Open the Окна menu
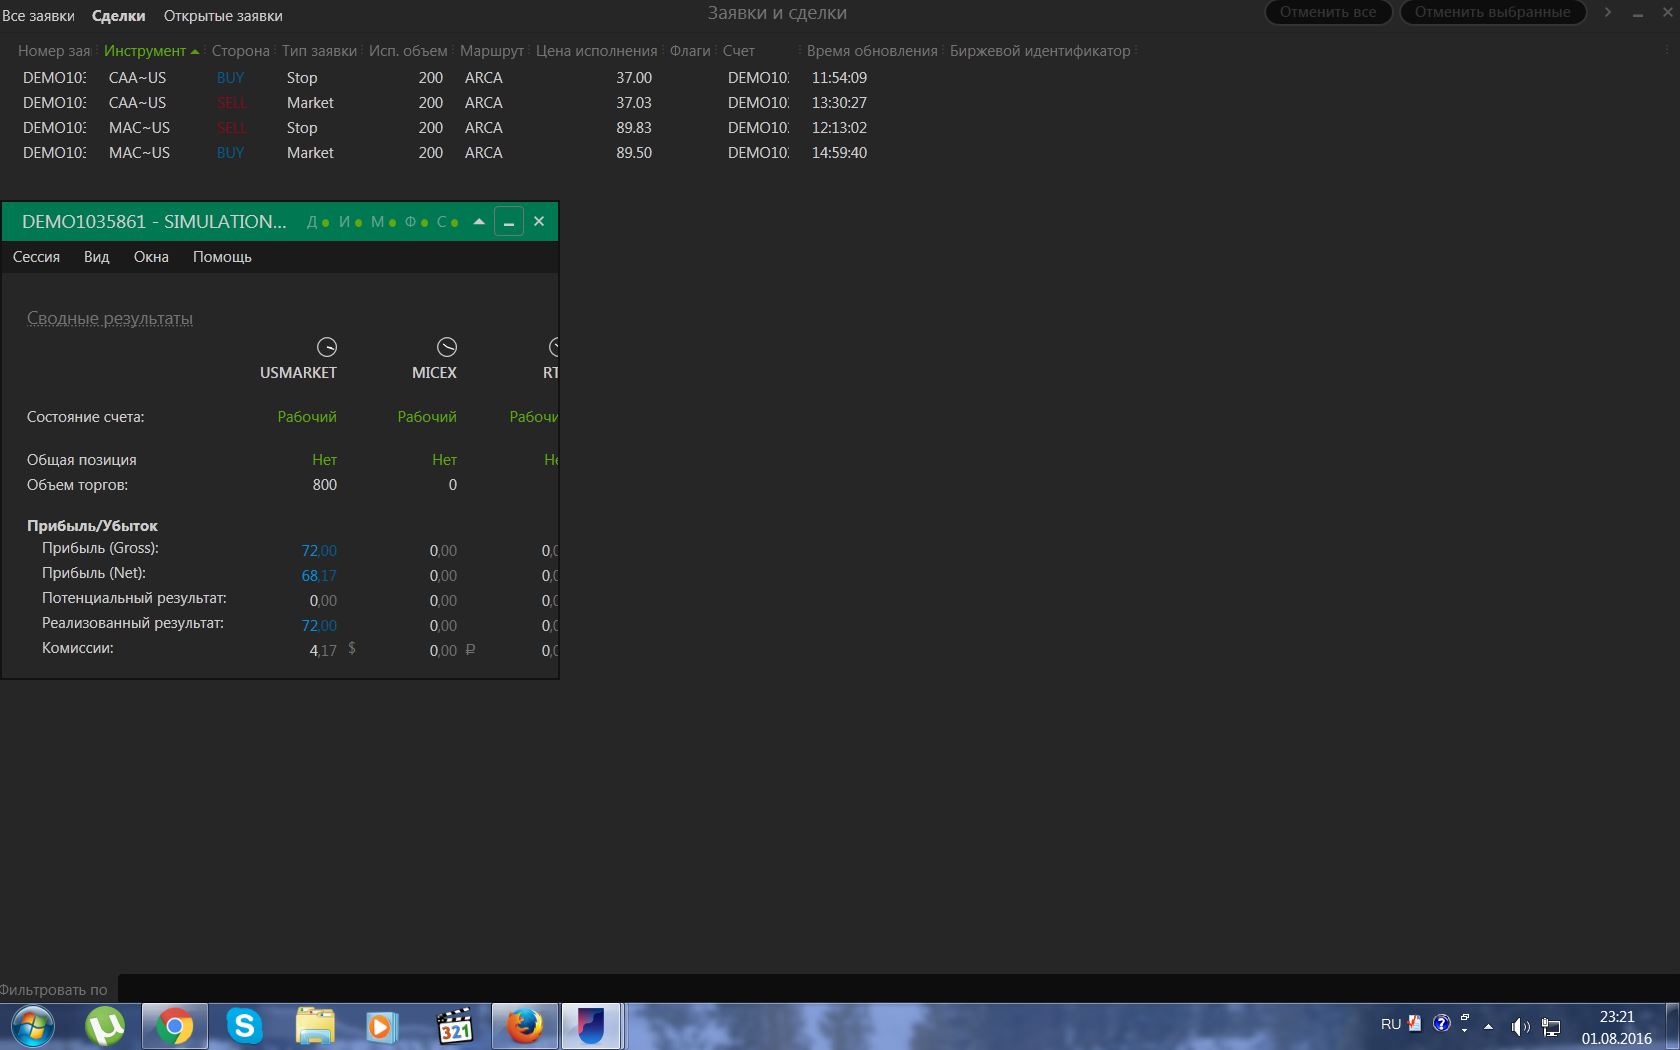This screenshot has height=1050, width=1680. 151,257
